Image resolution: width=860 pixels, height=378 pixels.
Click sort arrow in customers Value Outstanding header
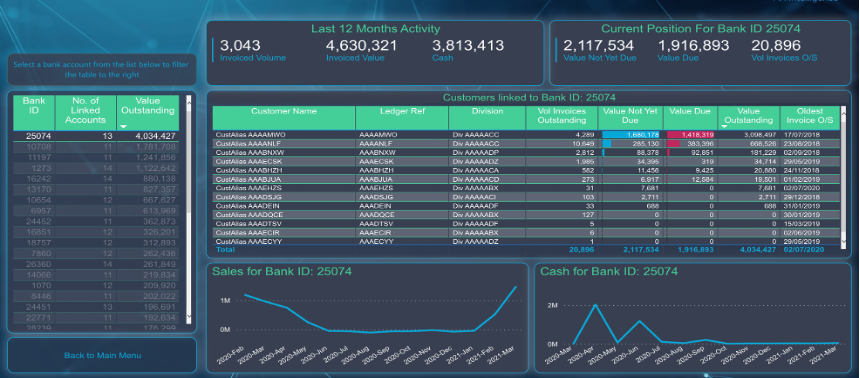click(x=723, y=126)
